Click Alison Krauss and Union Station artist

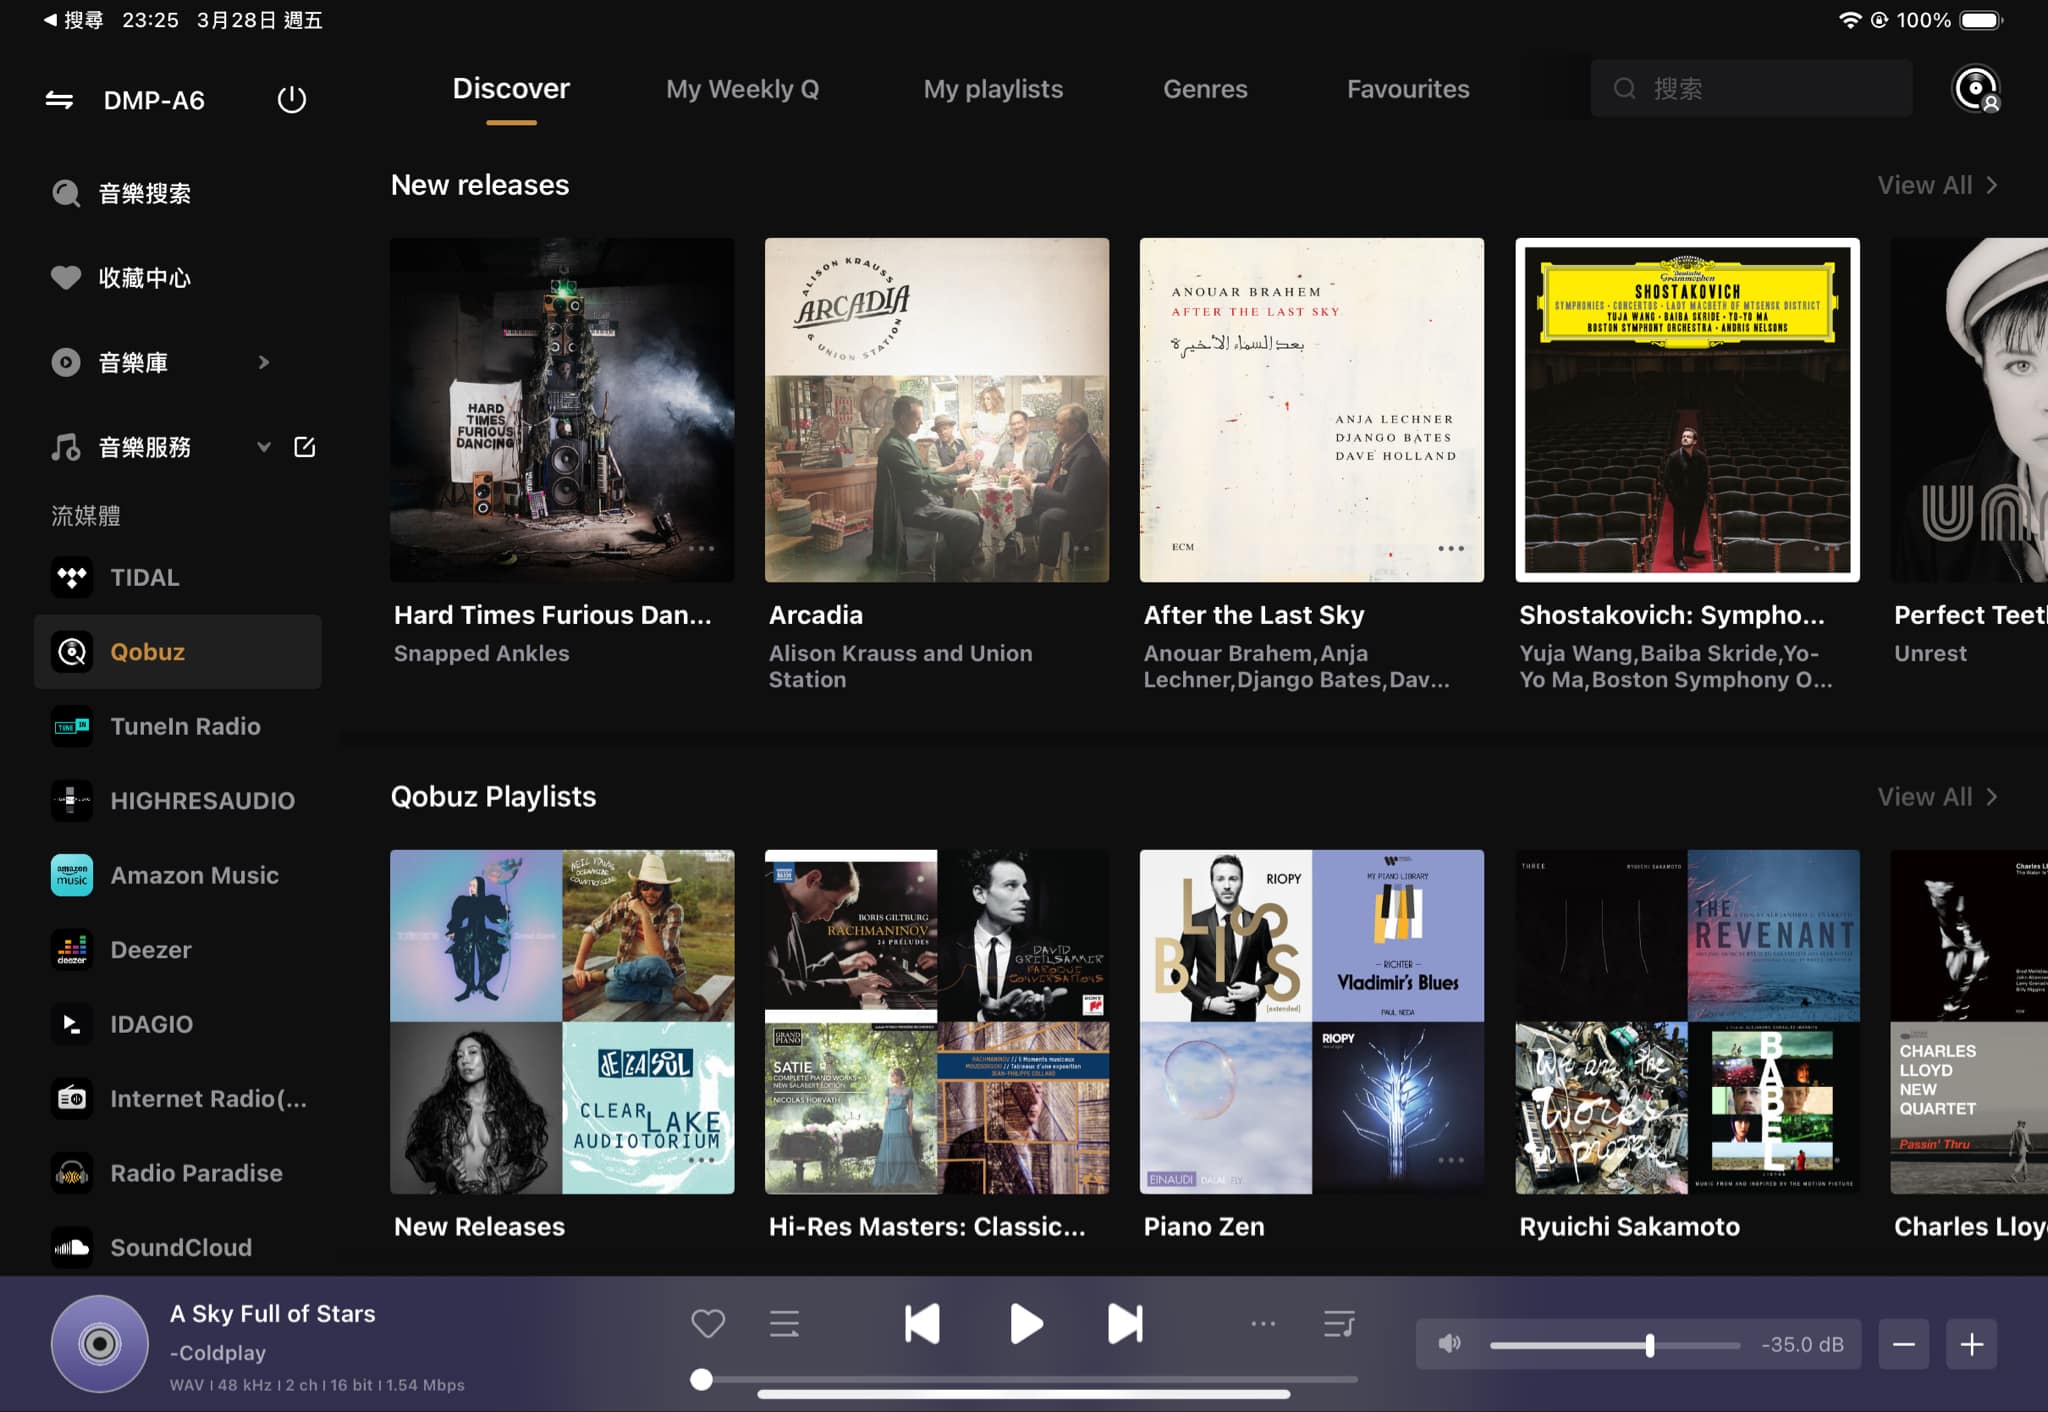[x=900, y=666]
